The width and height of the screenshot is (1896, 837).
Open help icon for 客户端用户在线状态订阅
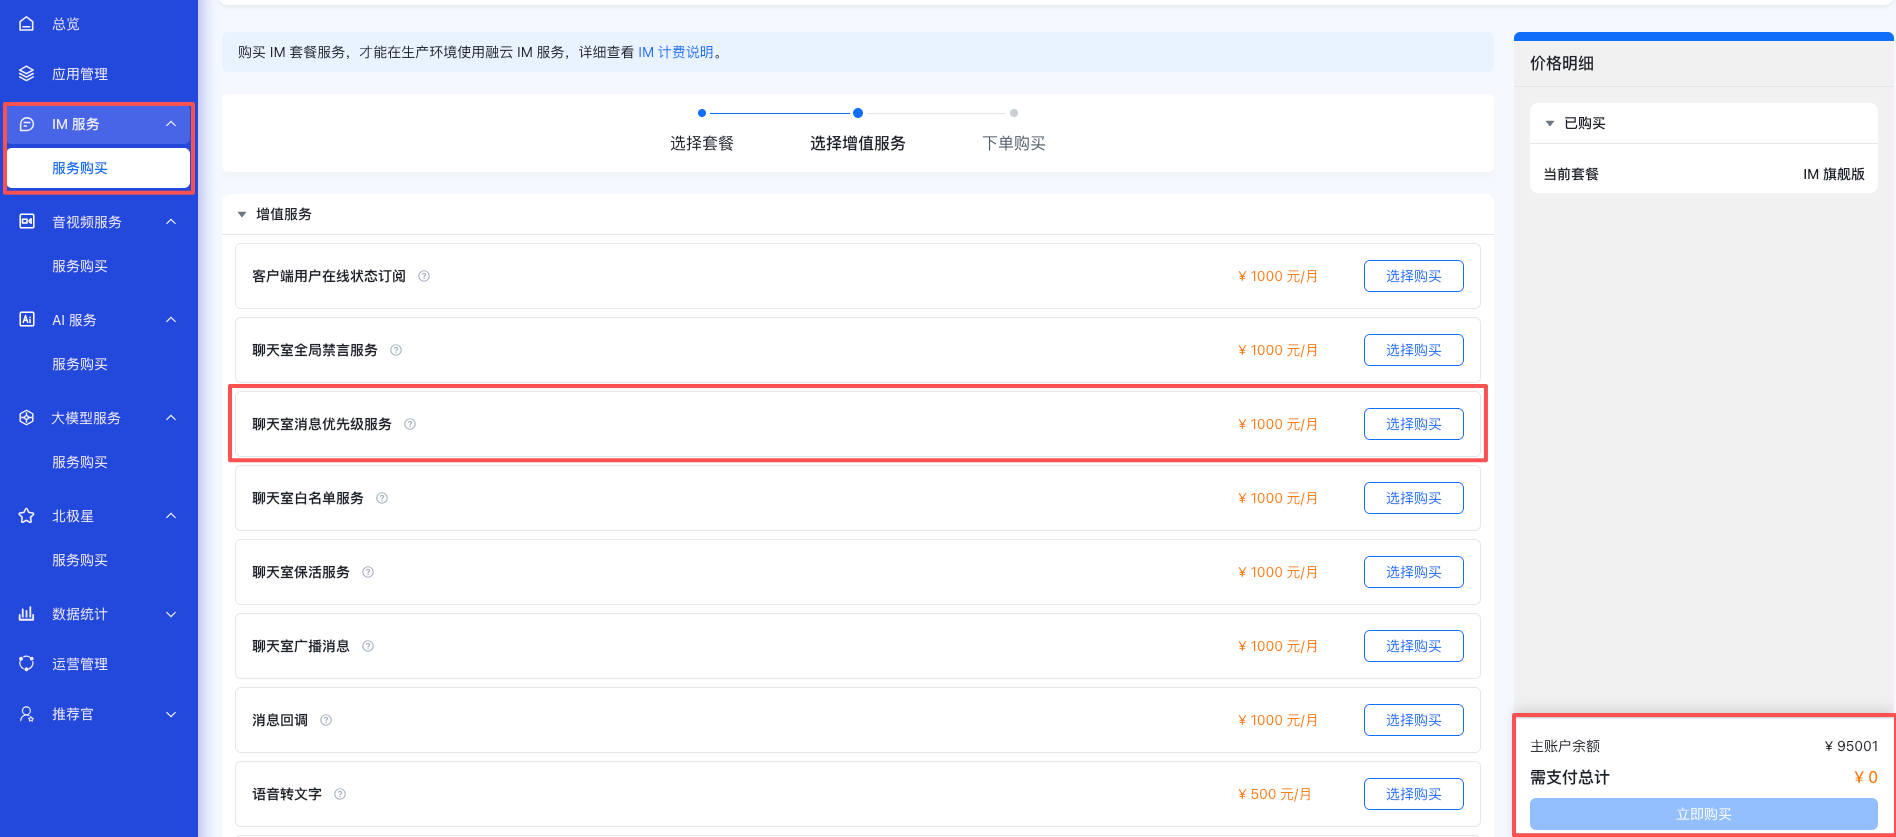click(424, 276)
